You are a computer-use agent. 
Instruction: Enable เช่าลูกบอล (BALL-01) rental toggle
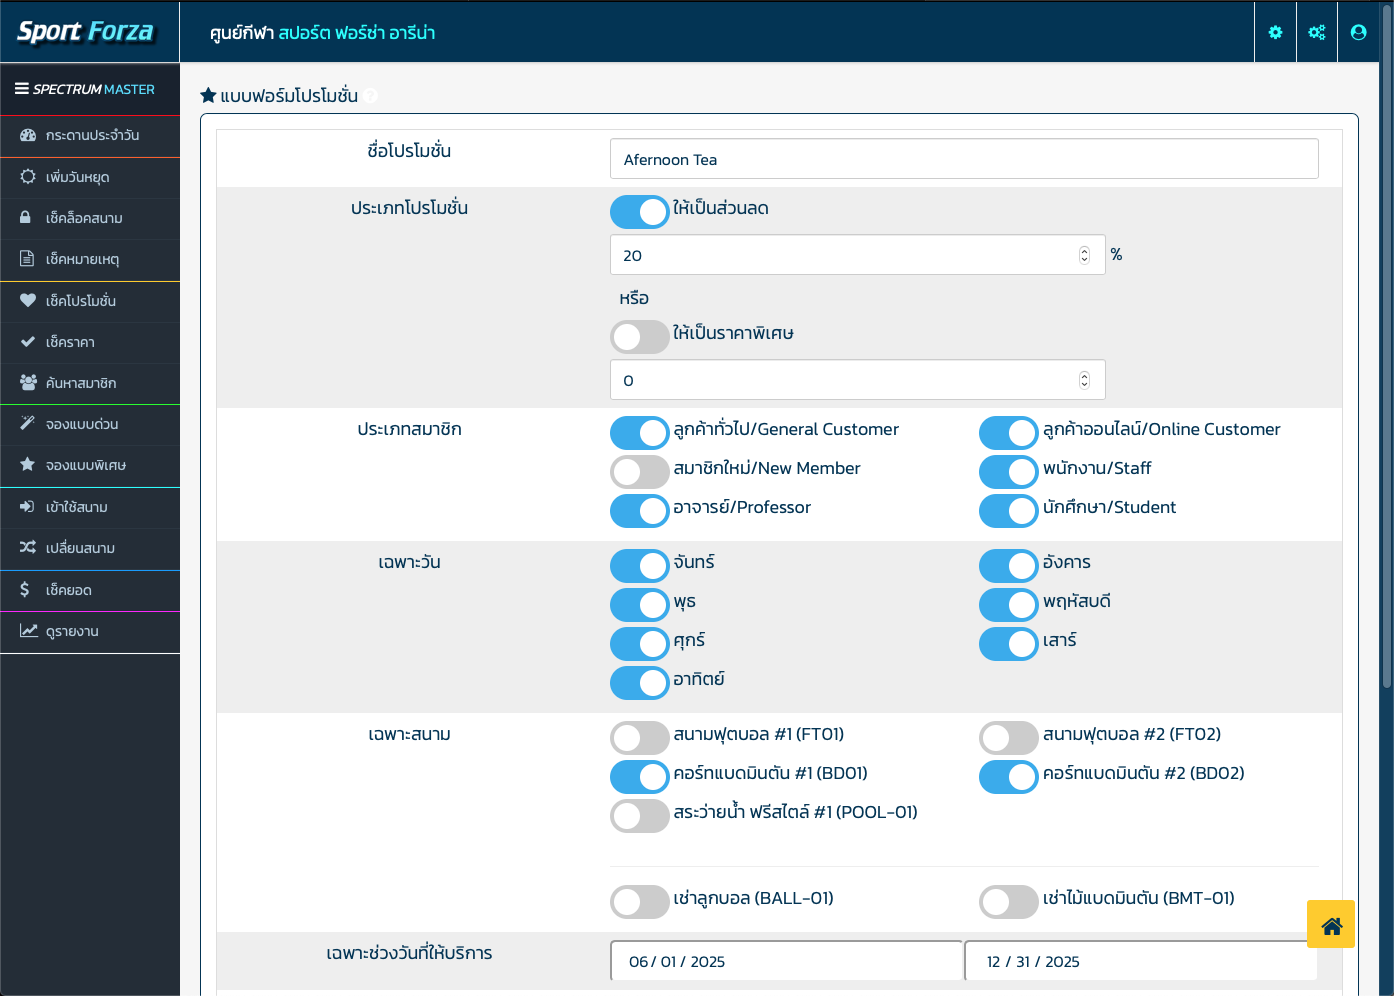click(x=640, y=902)
